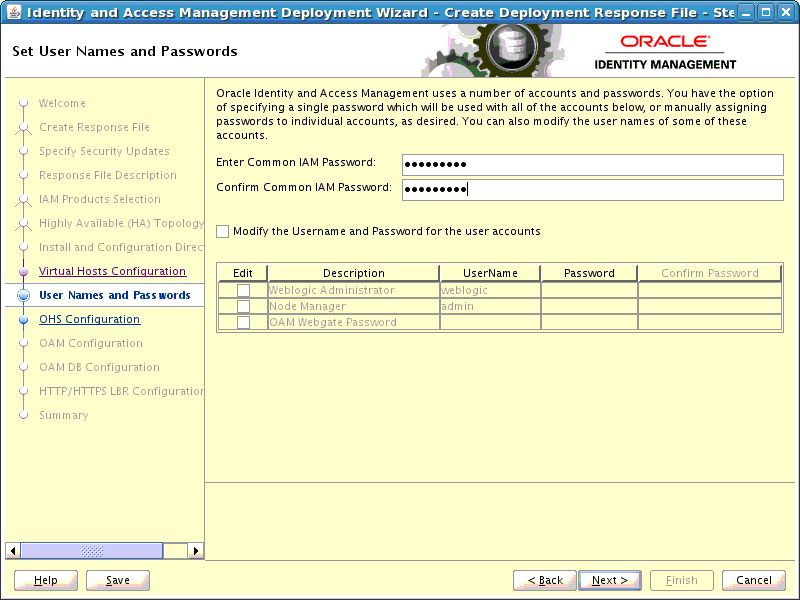The width and height of the screenshot is (800, 600).
Task: Click the UserName column header
Action: 490,273
